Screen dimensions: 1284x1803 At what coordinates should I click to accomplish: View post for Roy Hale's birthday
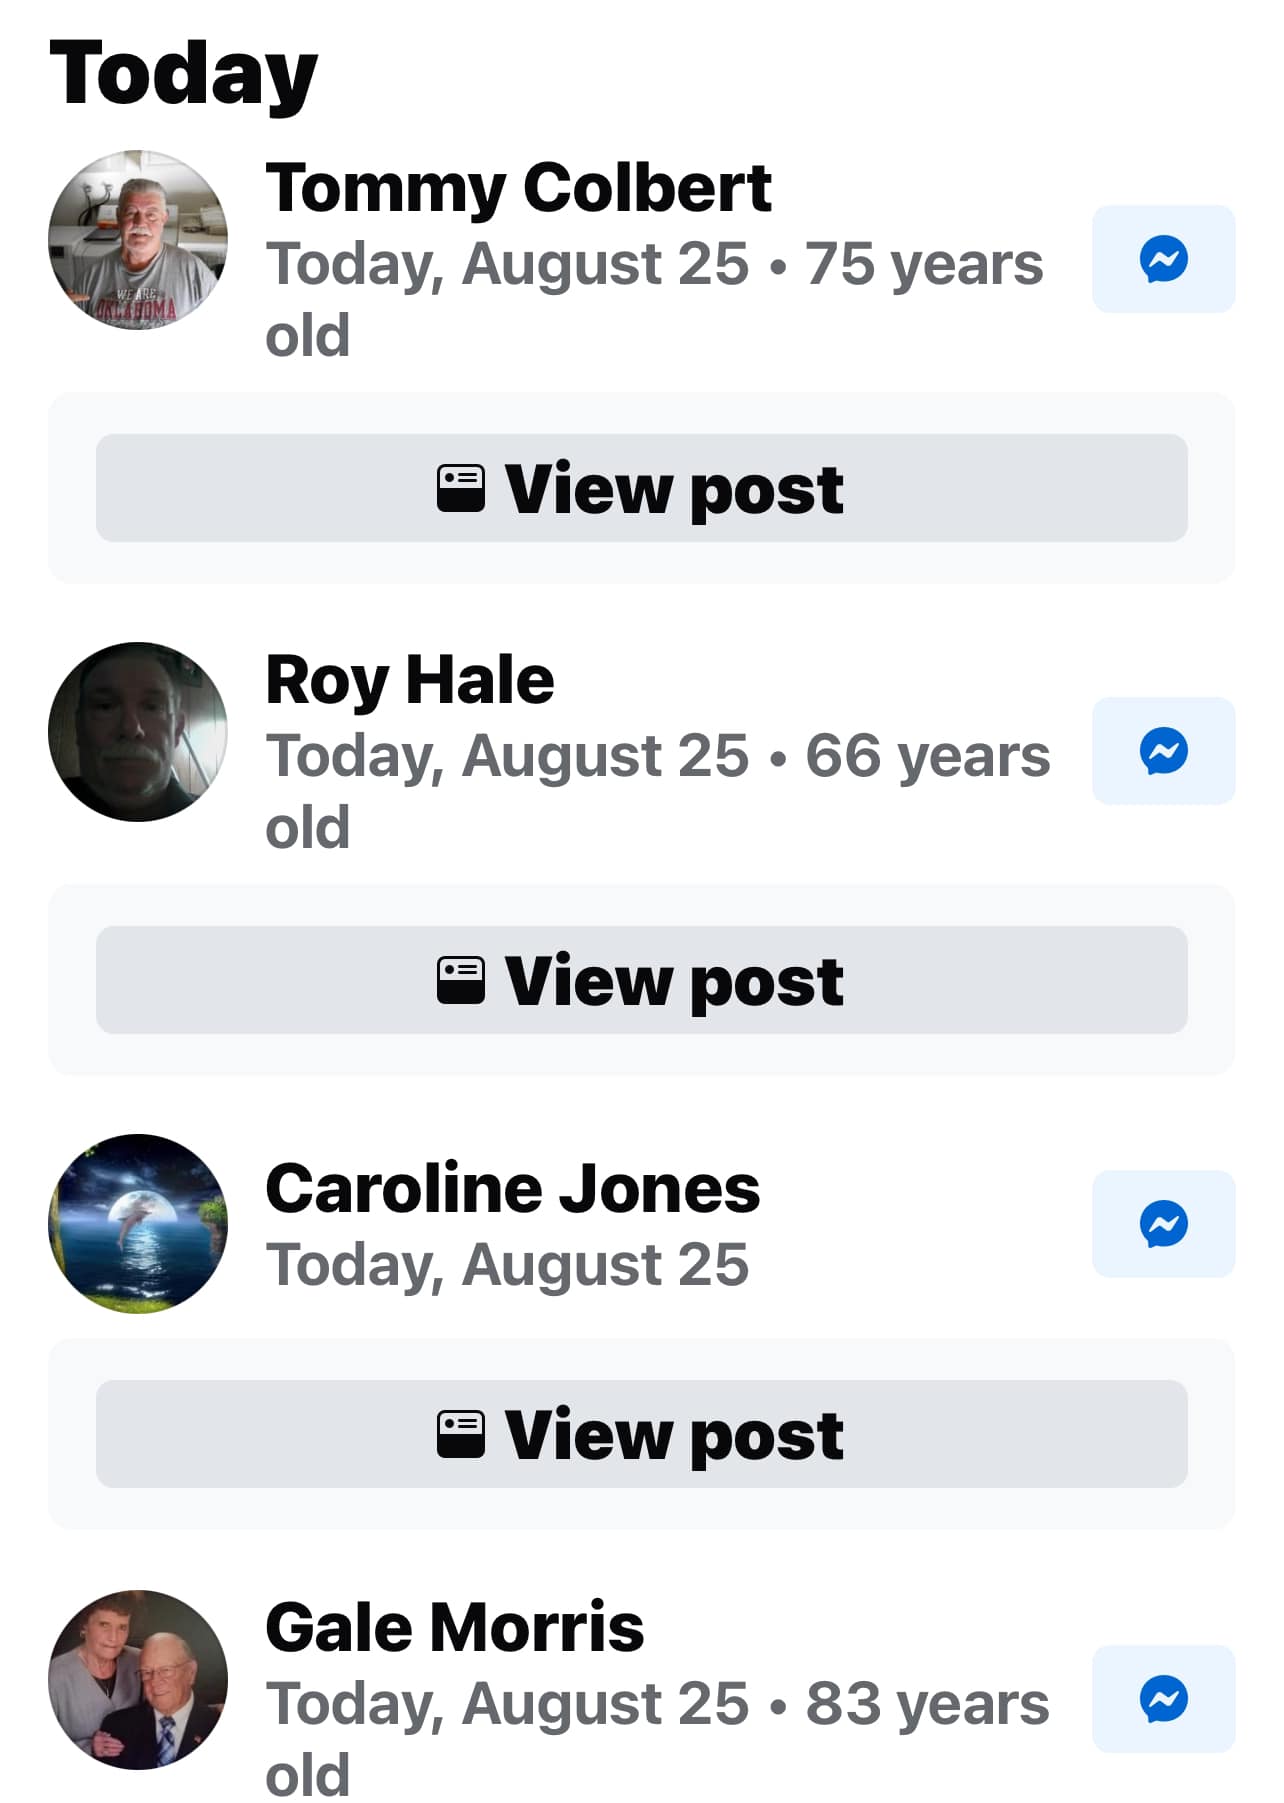pos(642,980)
